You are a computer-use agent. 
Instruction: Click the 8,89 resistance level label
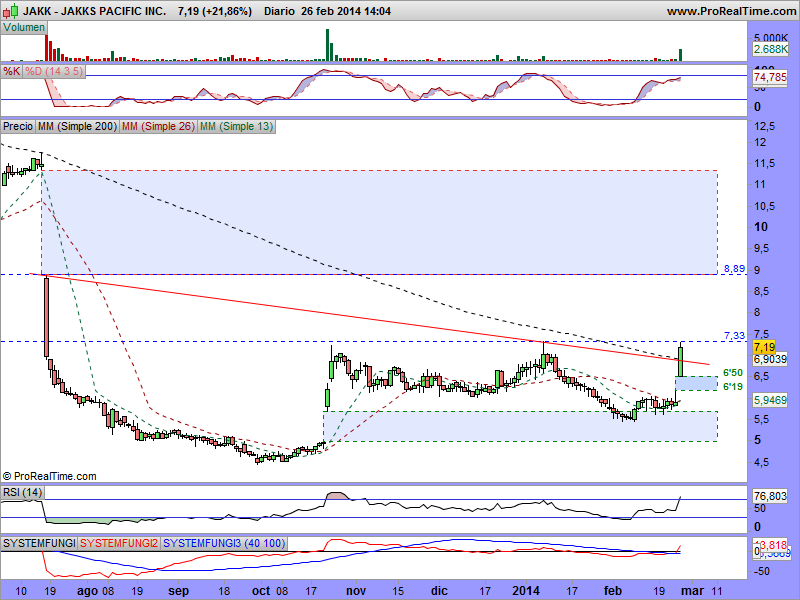click(x=734, y=268)
